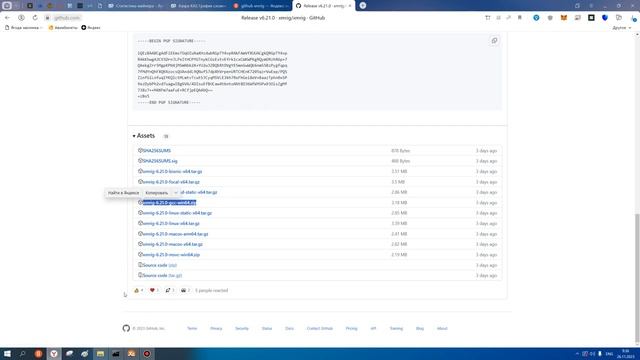Download xmrig focal-x64.tar.gz asset
Screen dimensions: 640x360
coord(171,182)
